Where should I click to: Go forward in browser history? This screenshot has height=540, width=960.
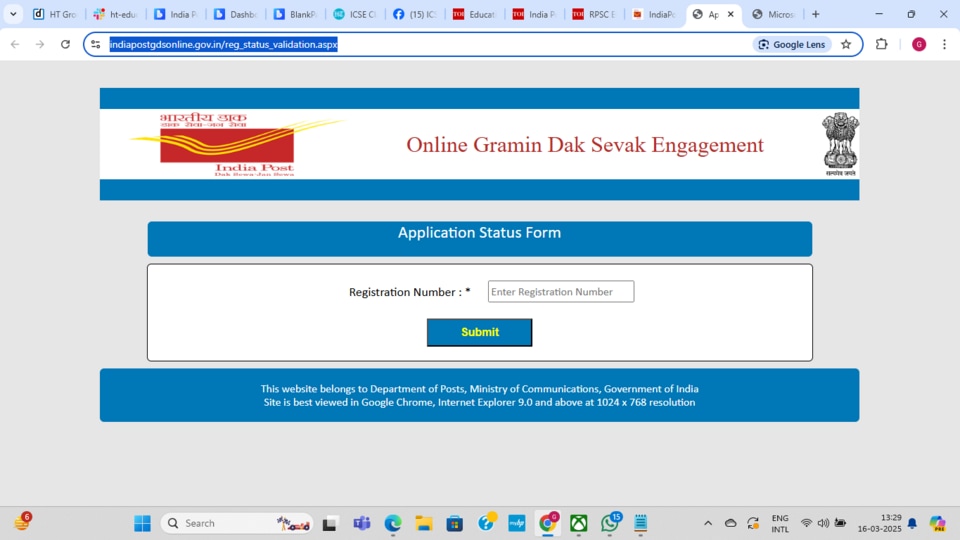[x=40, y=44]
